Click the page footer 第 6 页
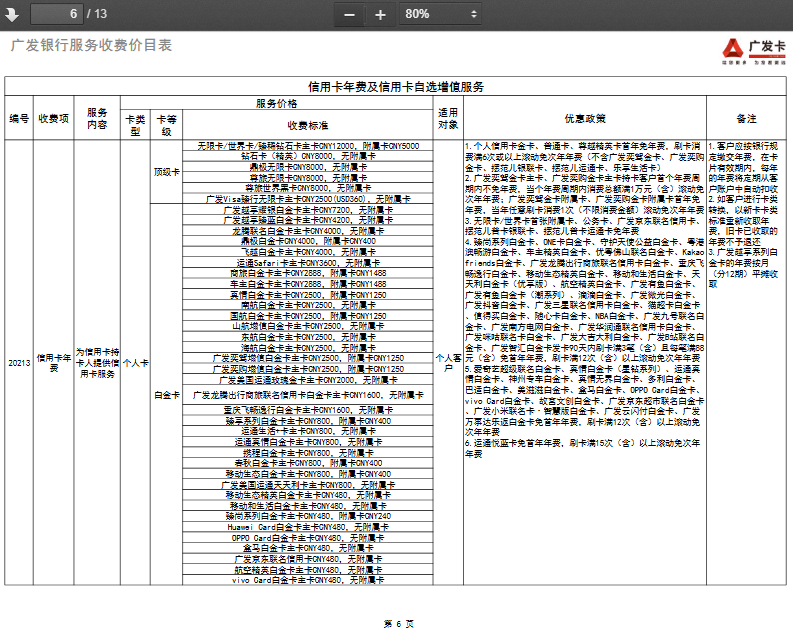The height and width of the screenshot is (633, 793). [398, 623]
